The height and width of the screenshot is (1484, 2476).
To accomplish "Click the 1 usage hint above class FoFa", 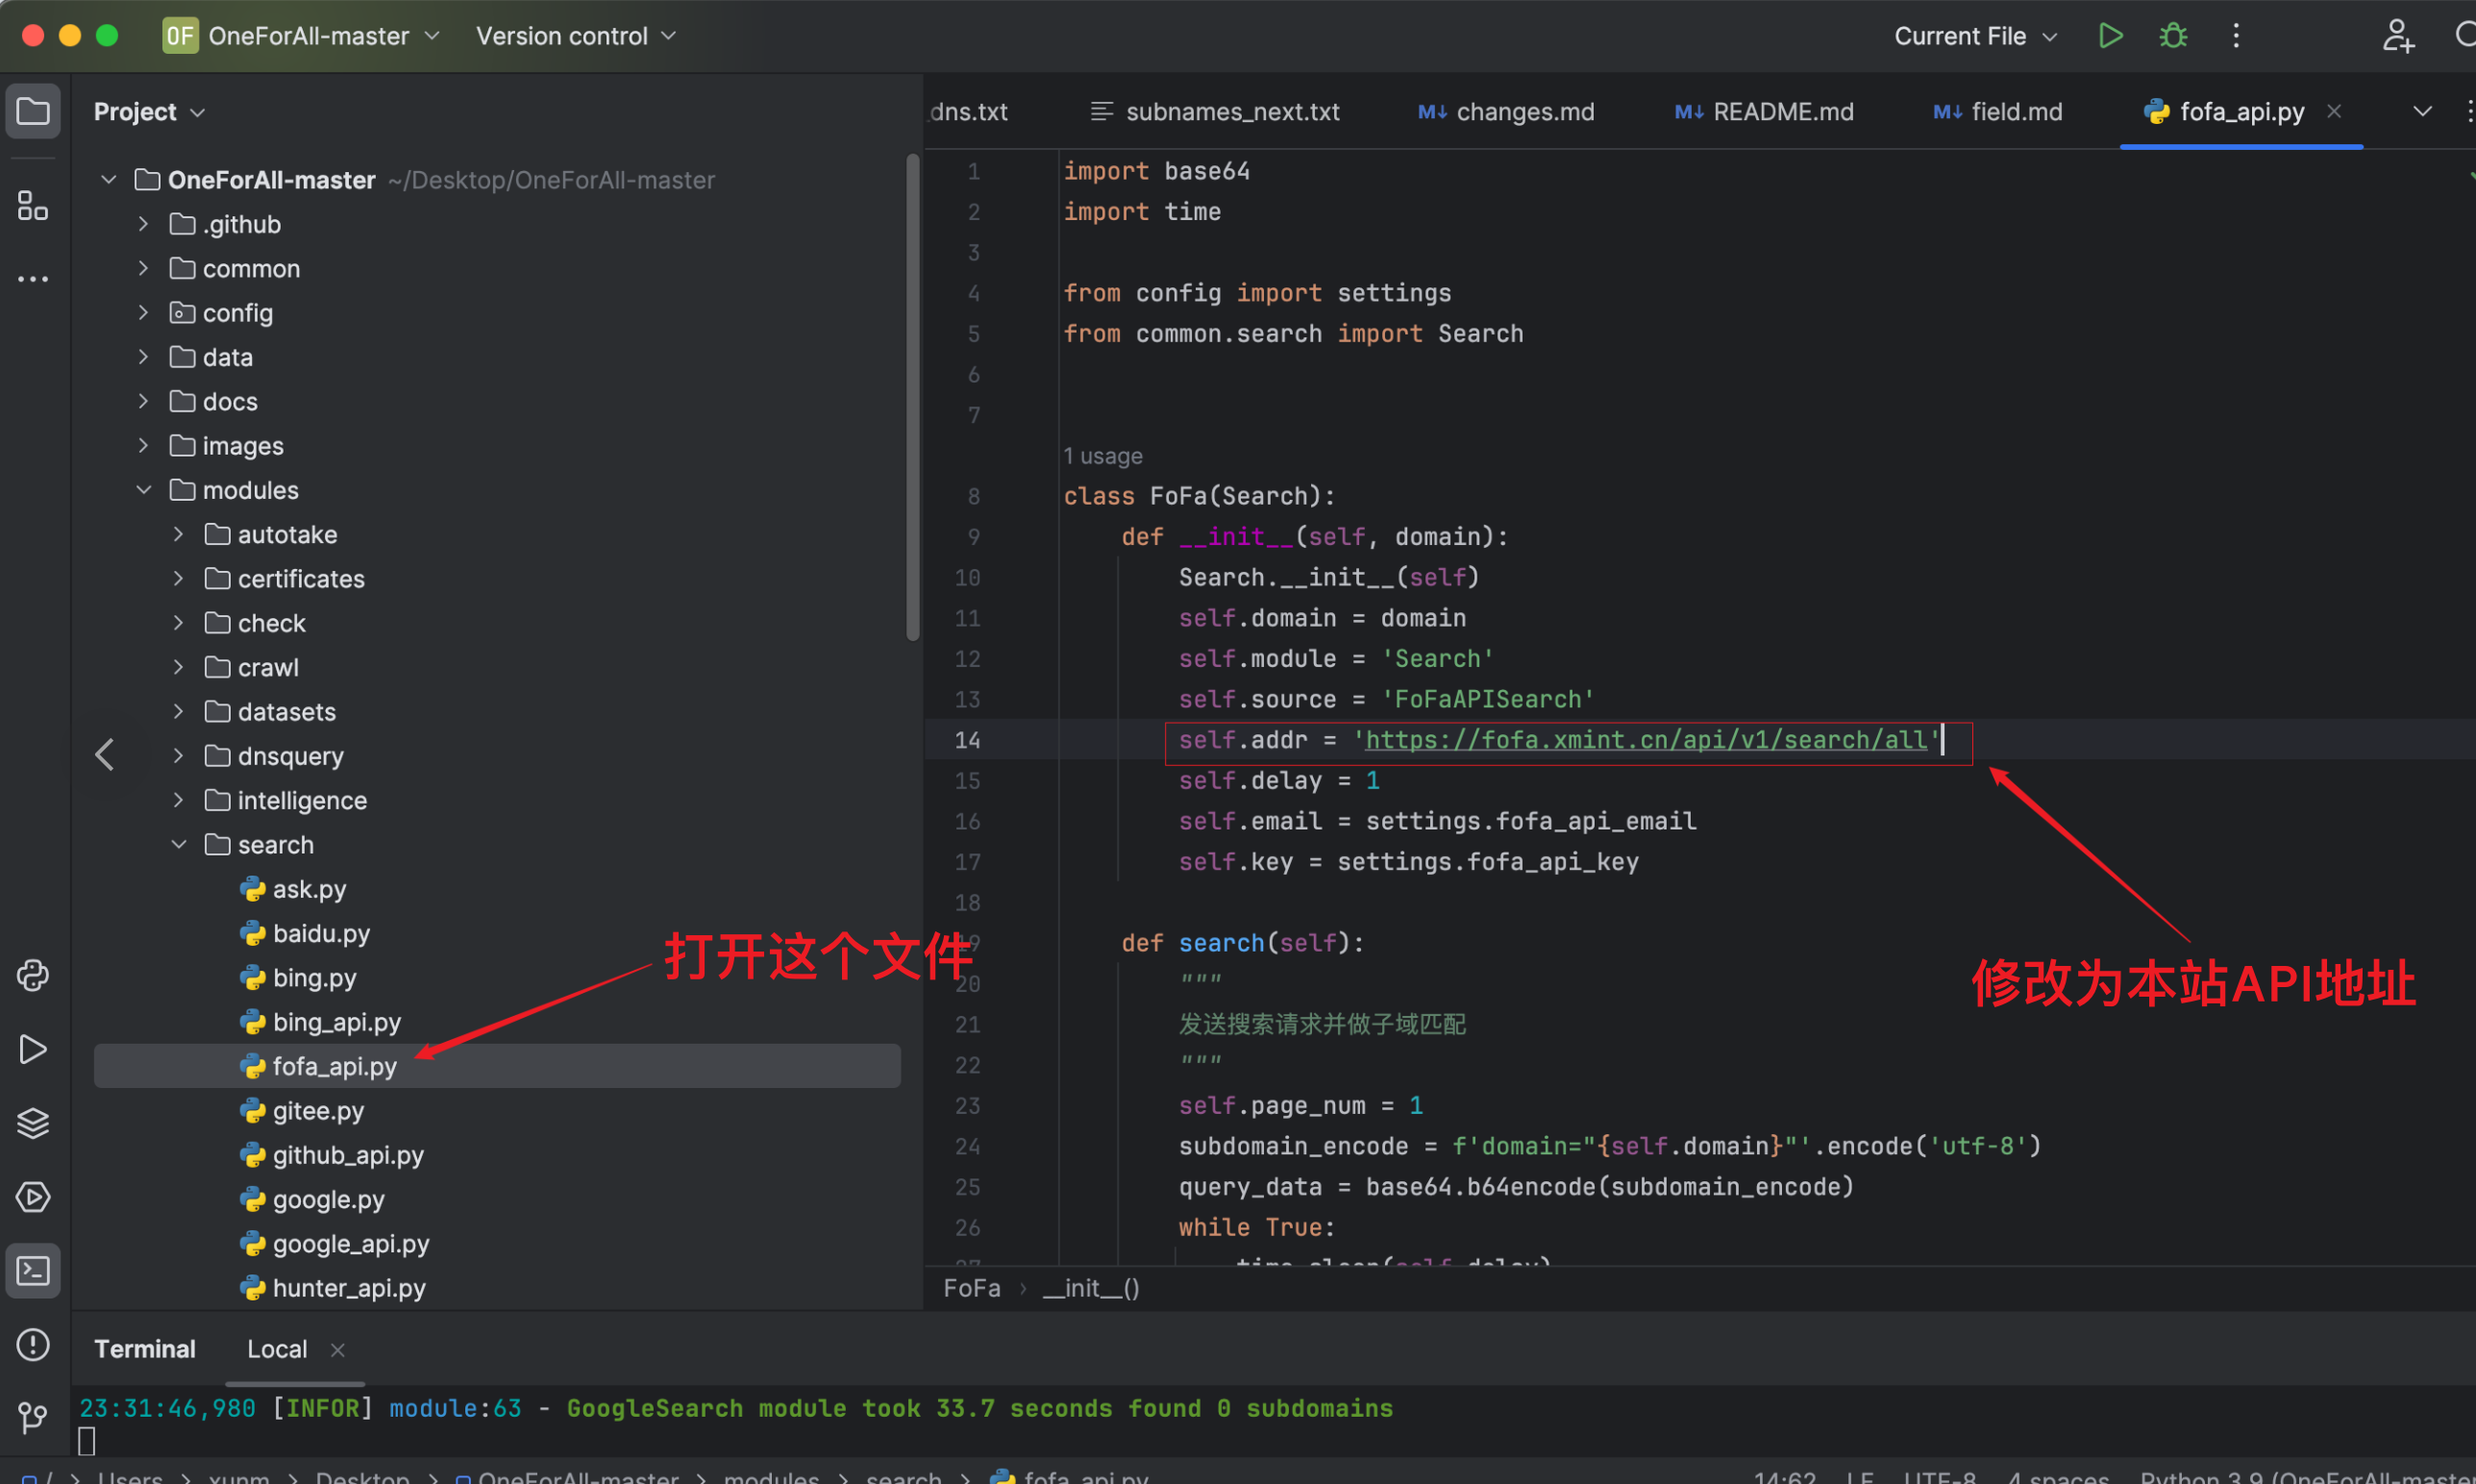I will tap(1102, 456).
